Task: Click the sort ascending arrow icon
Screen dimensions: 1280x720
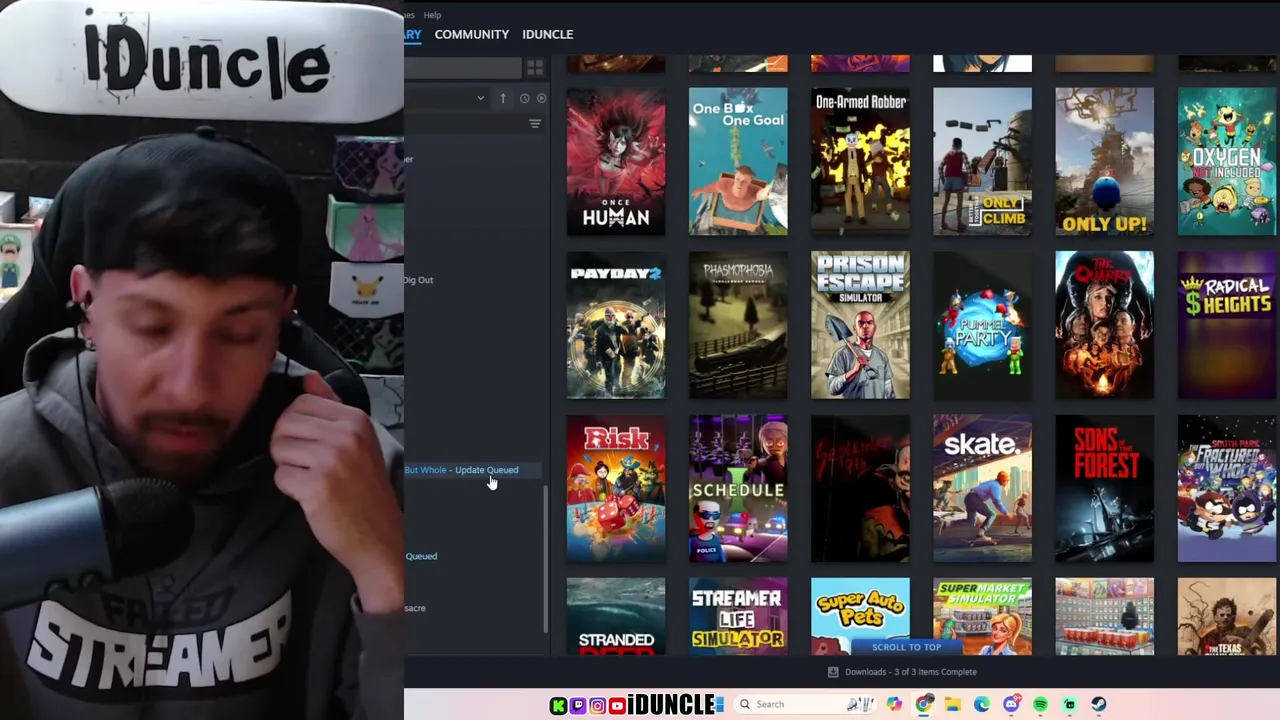Action: coord(503,98)
